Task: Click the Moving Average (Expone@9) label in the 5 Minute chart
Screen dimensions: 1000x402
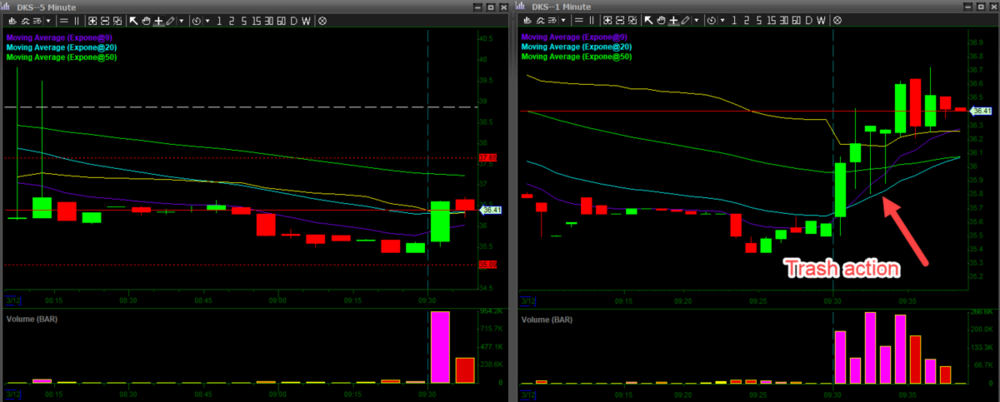Action: pyautogui.click(x=61, y=37)
